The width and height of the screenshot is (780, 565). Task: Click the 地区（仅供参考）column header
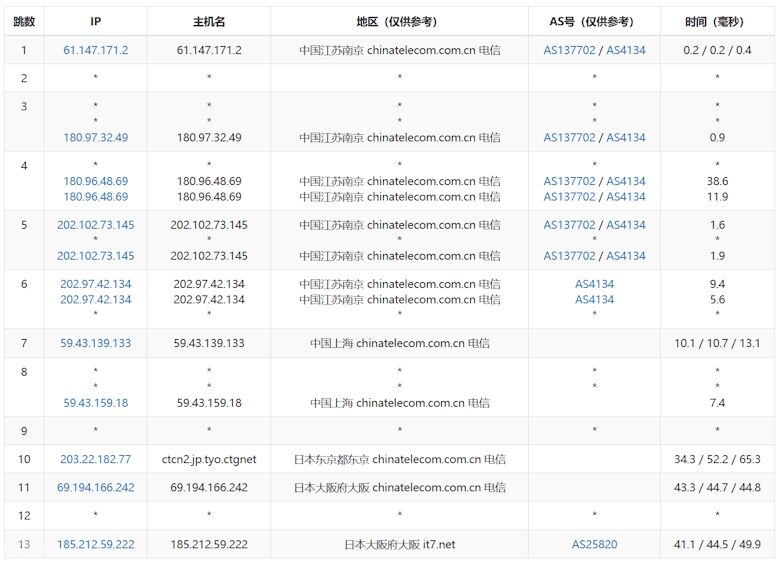click(399, 21)
